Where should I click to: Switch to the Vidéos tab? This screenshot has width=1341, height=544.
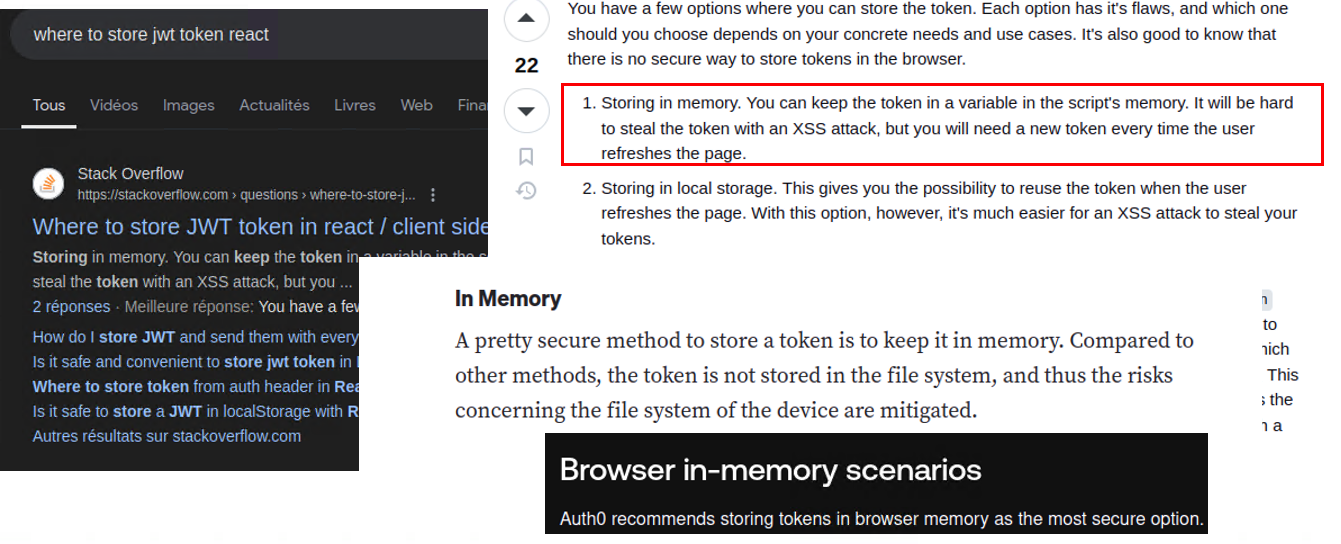tap(114, 105)
